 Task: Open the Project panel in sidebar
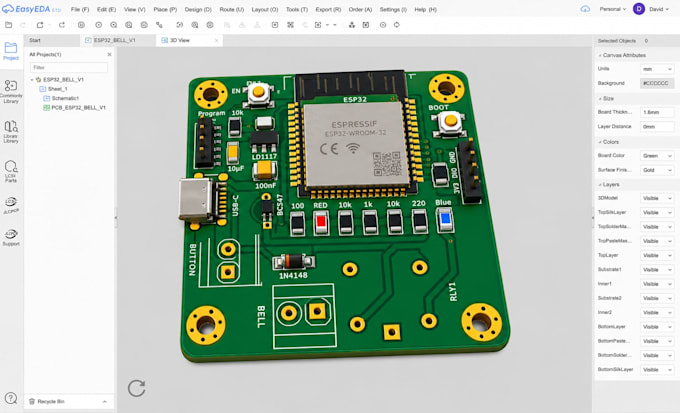point(11,51)
